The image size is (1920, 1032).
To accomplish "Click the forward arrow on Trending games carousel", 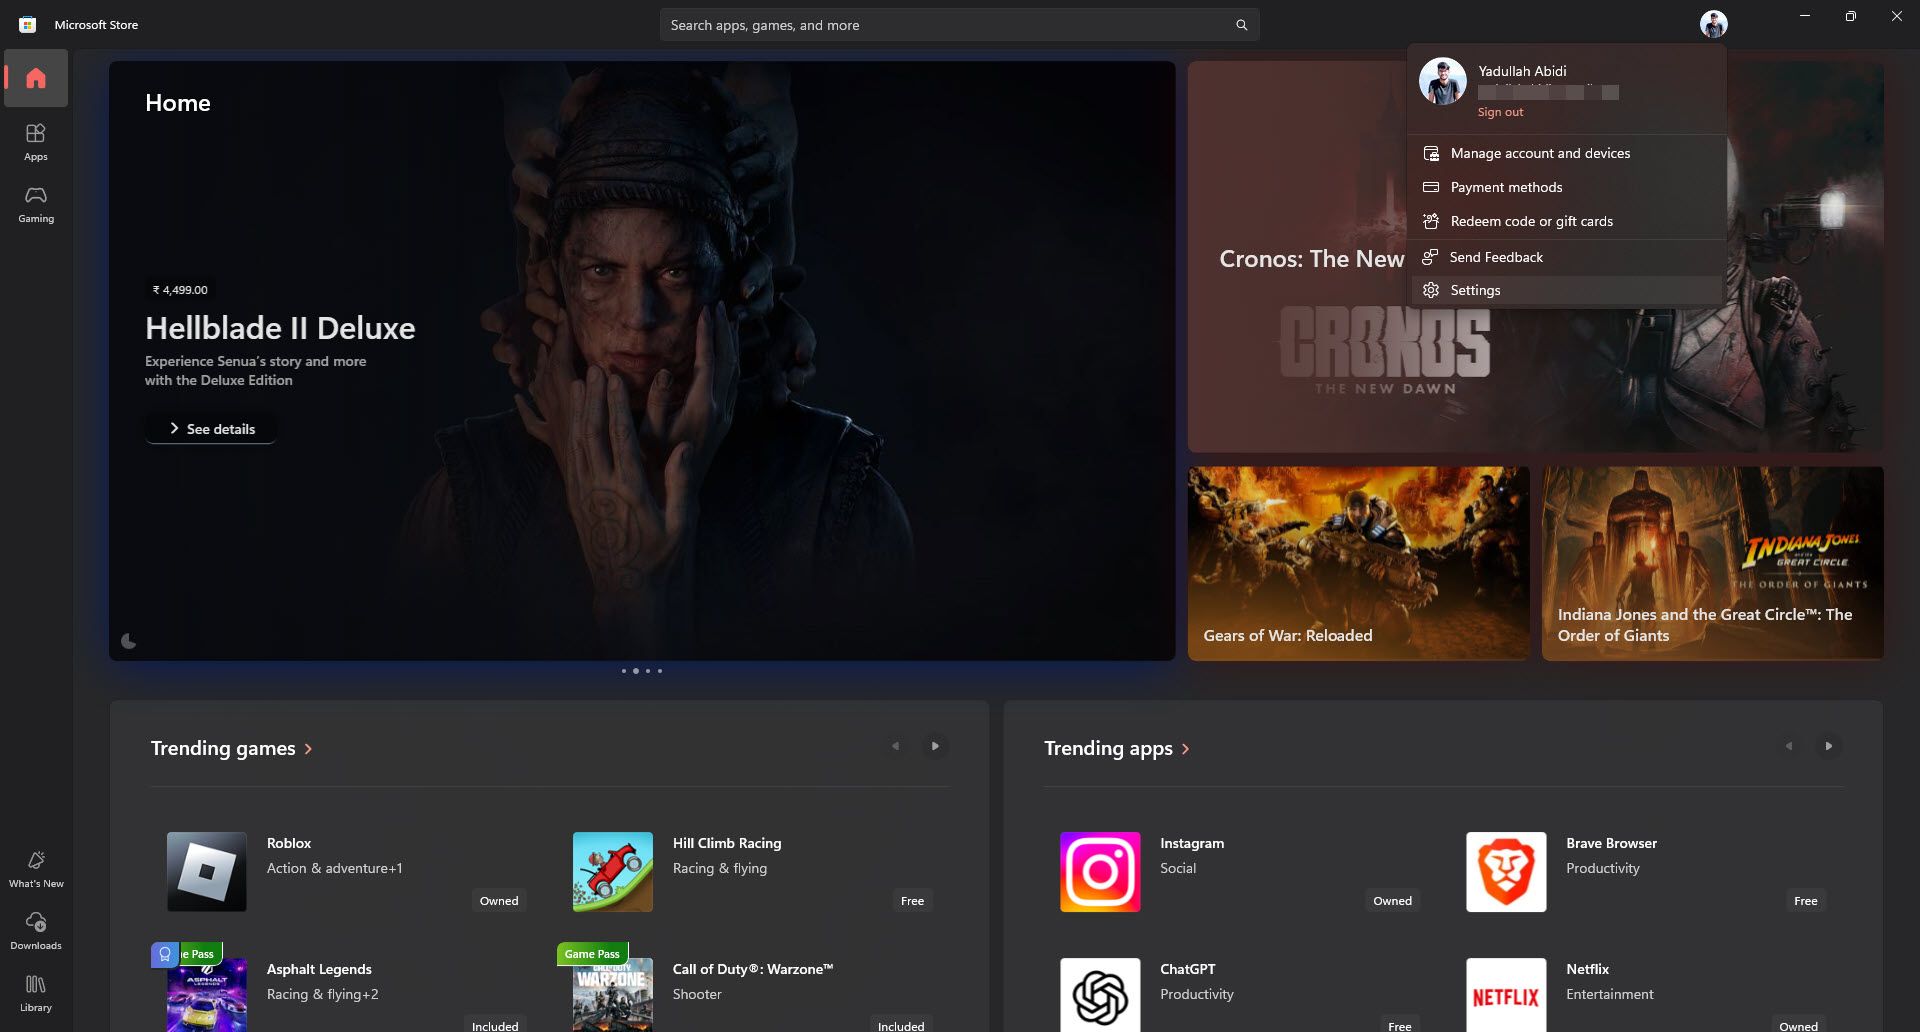I will (934, 745).
